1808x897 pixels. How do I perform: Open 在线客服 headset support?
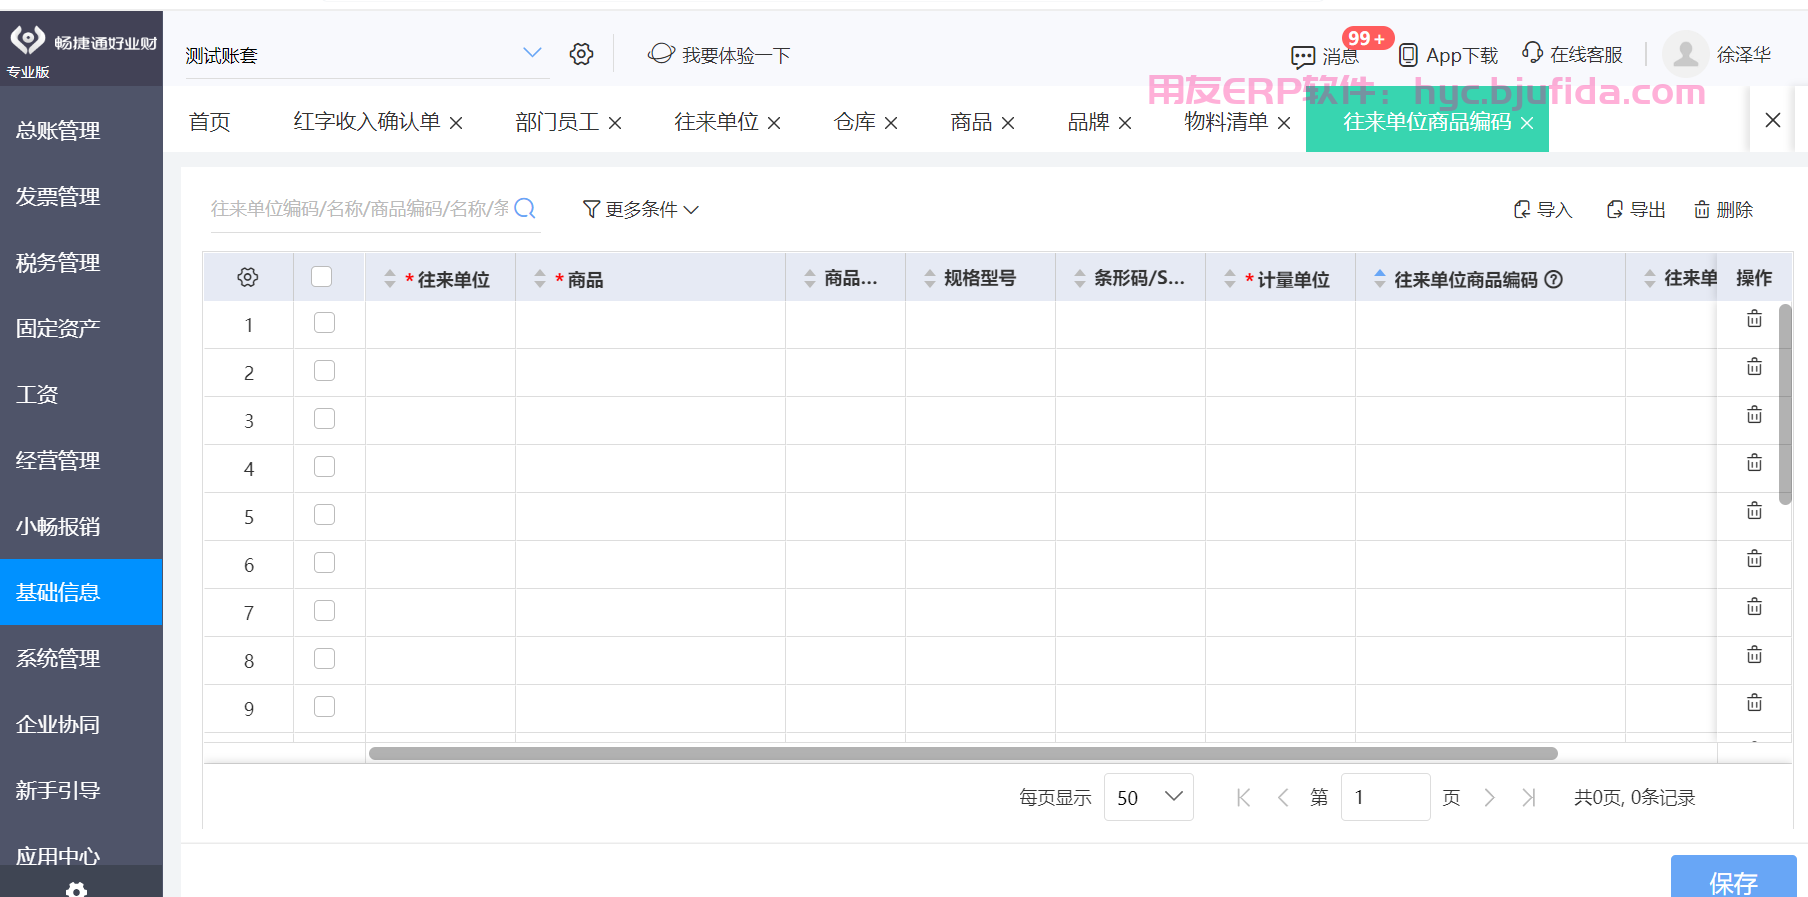[x=1532, y=52]
